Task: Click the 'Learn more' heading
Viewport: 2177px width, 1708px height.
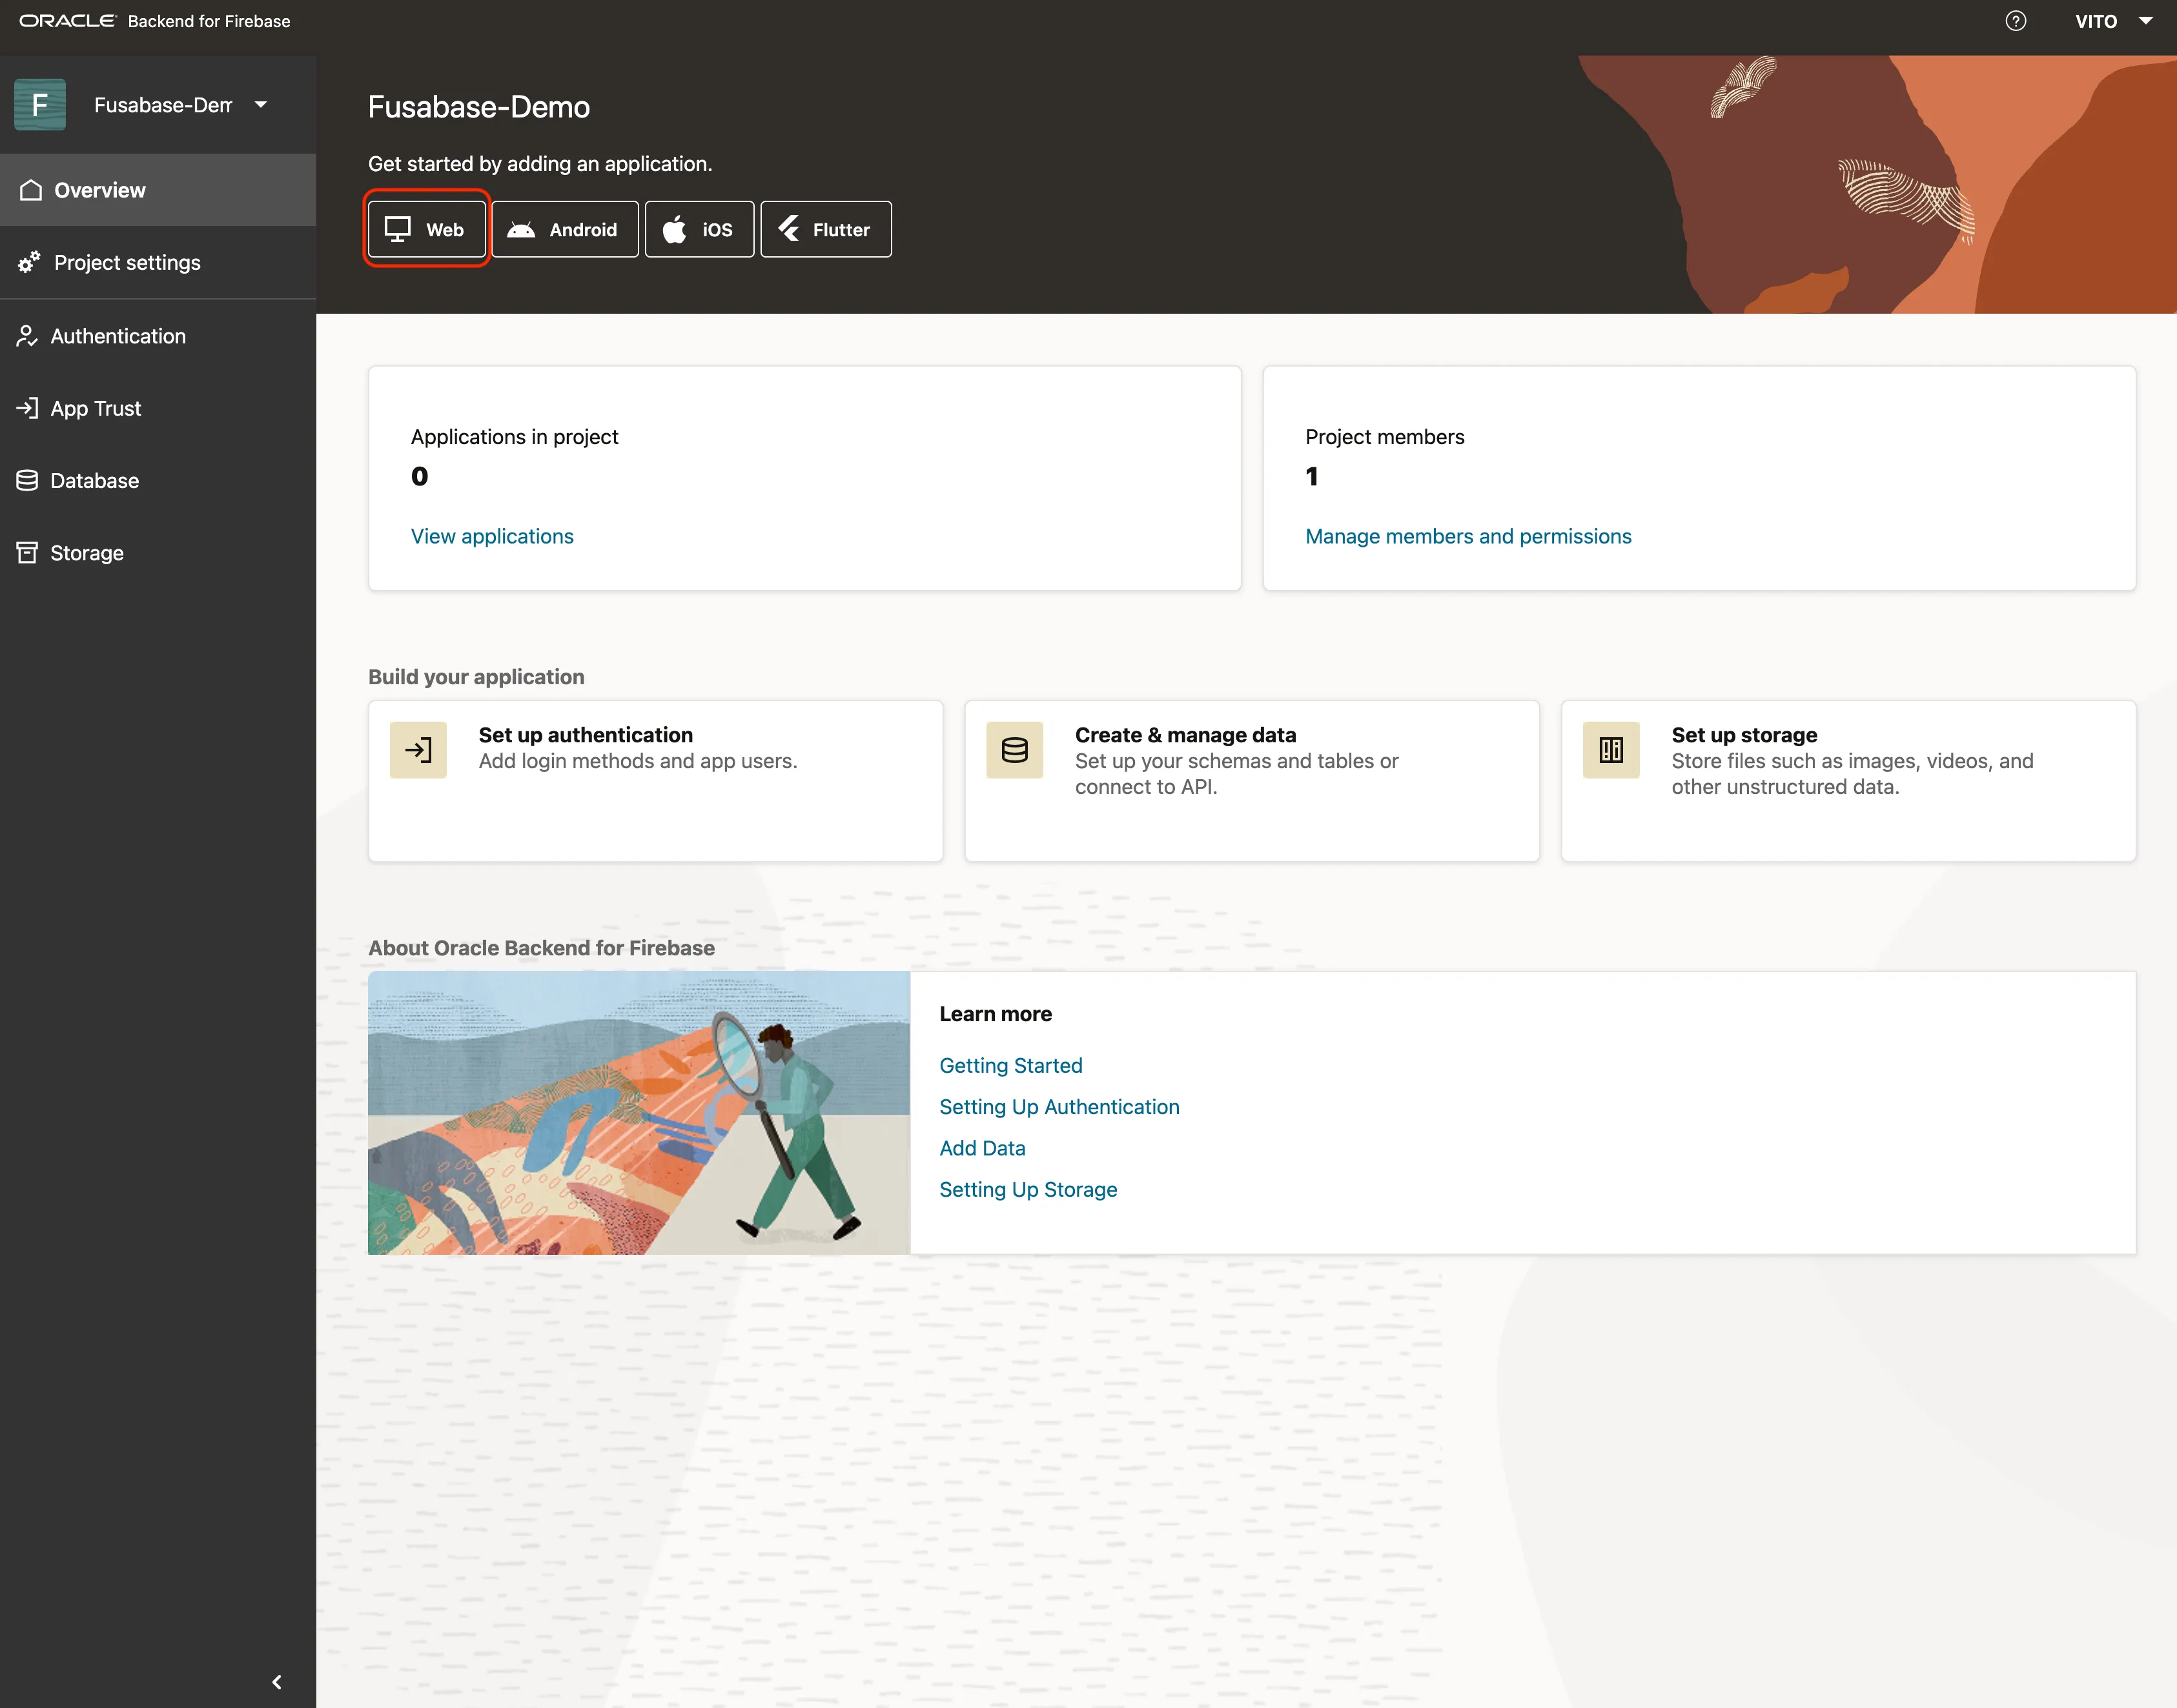Action: tap(996, 1013)
